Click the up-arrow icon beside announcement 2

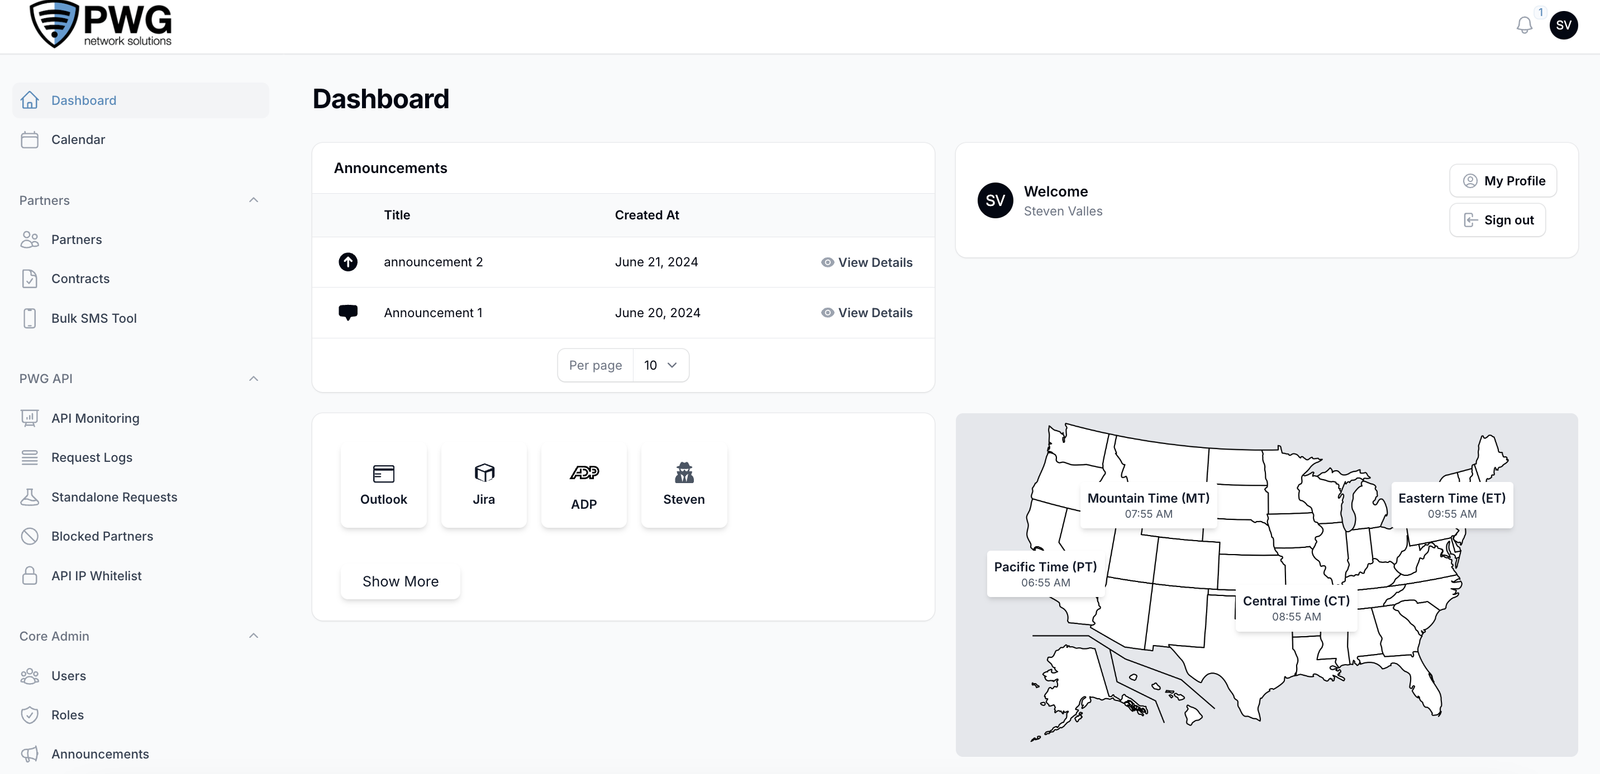click(x=348, y=262)
